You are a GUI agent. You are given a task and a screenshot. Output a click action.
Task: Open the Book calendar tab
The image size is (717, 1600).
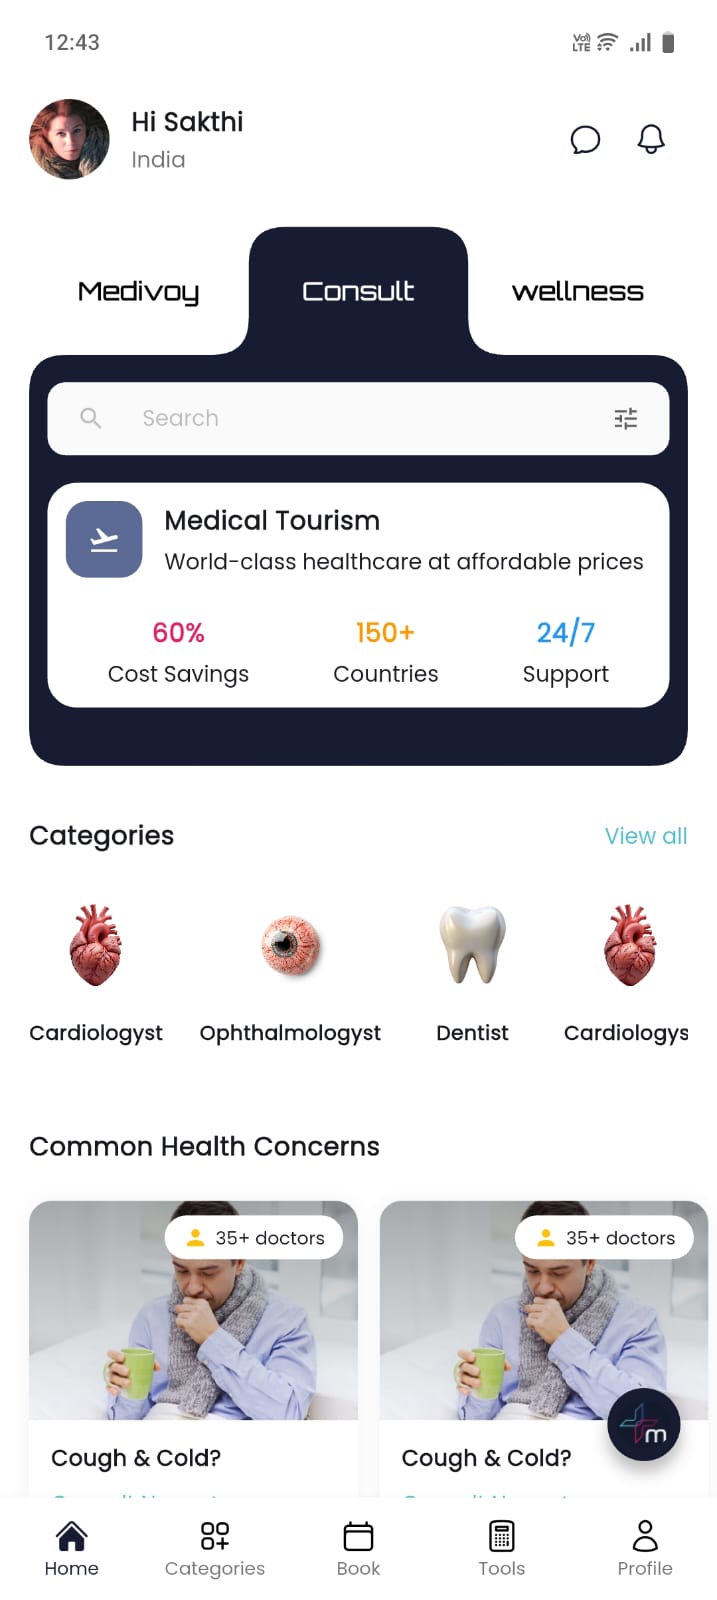(358, 1548)
